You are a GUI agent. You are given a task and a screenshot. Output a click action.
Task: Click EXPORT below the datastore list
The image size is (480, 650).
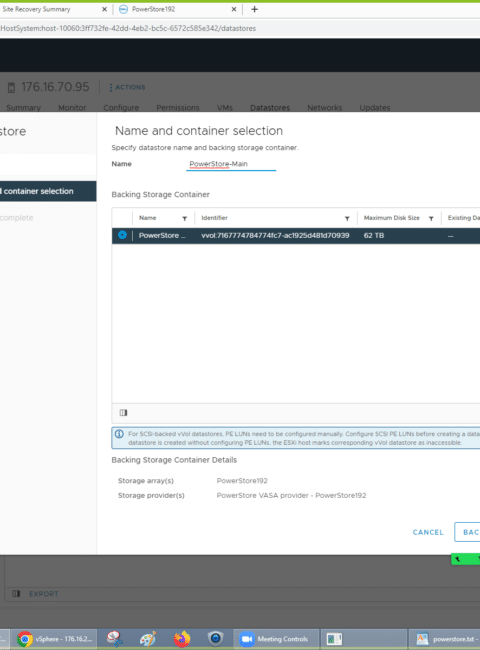point(44,594)
